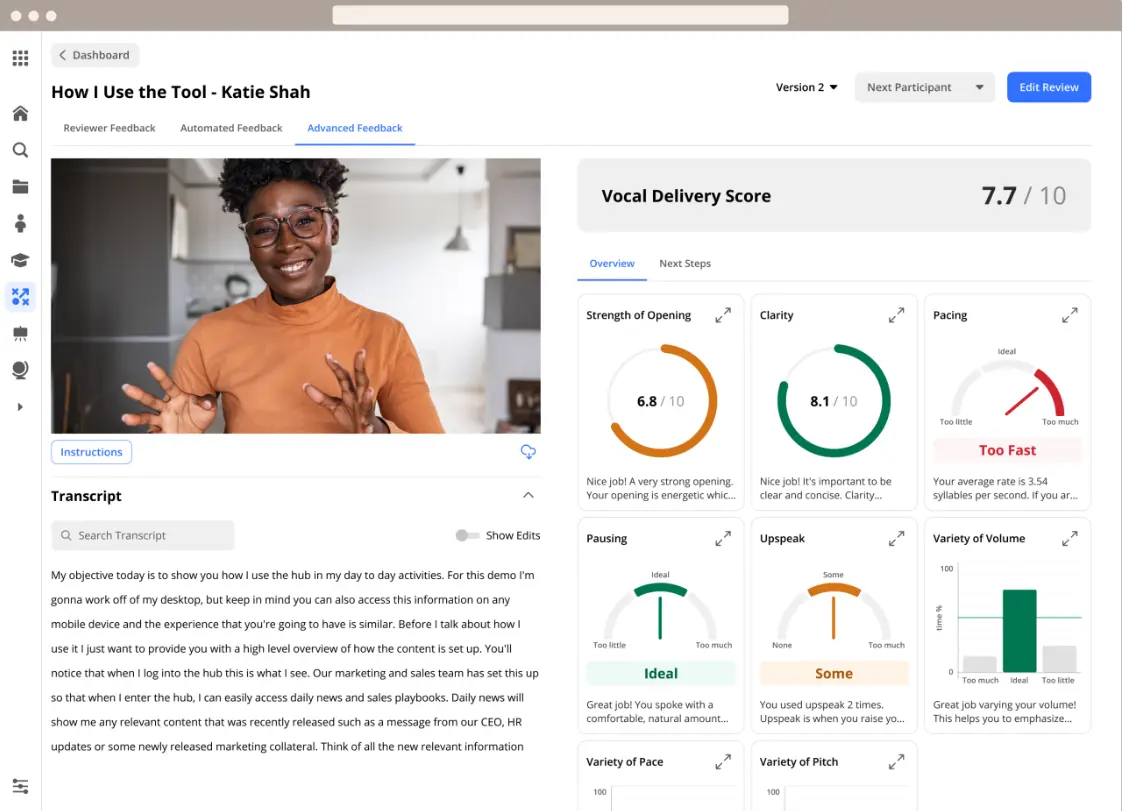This screenshot has height=811, width=1123.
Task: Go back to Dashboard
Action: [x=95, y=55]
